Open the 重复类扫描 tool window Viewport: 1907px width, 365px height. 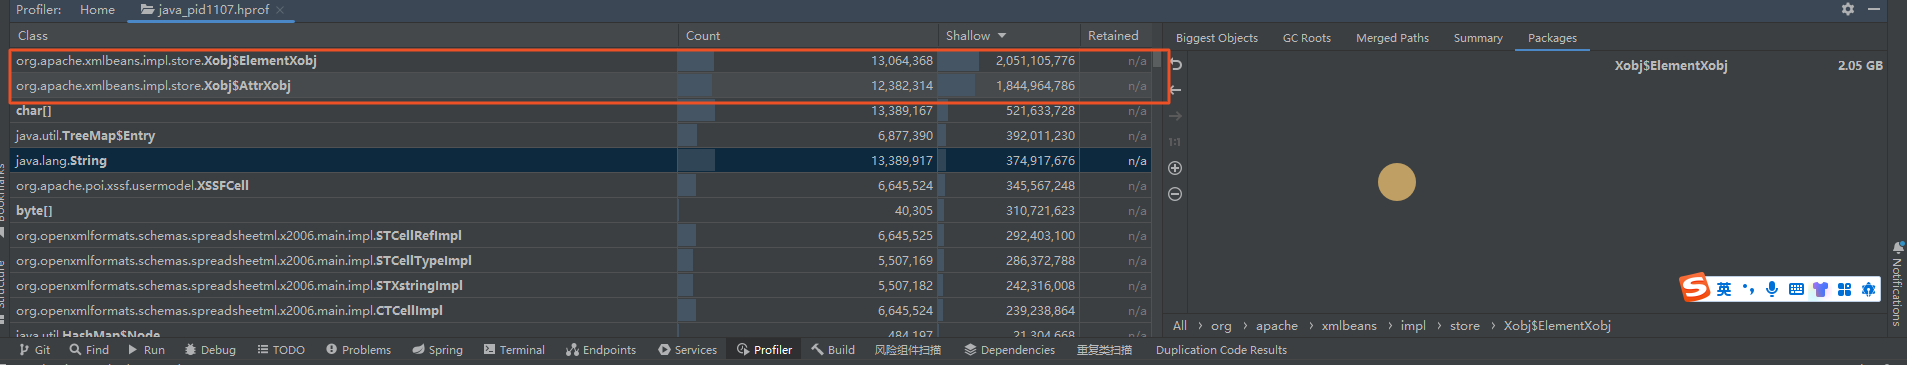click(1104, 350)
